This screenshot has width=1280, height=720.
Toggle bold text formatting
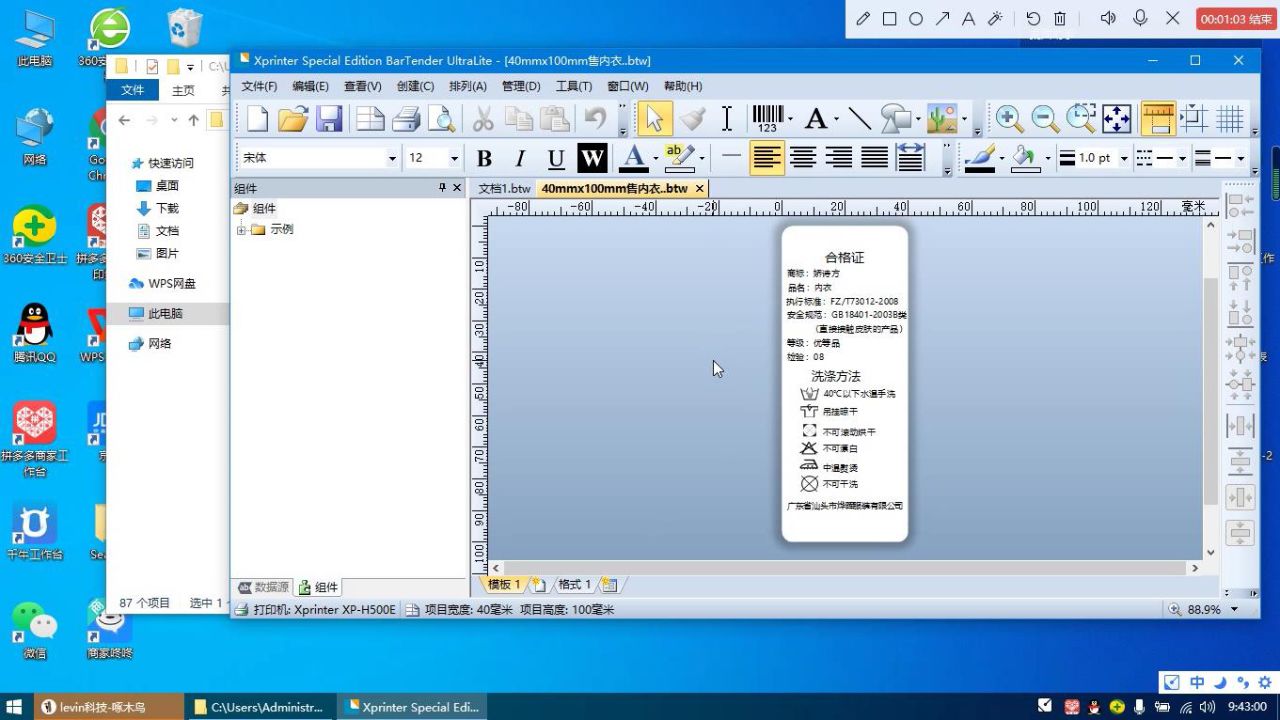click(484, 158)
